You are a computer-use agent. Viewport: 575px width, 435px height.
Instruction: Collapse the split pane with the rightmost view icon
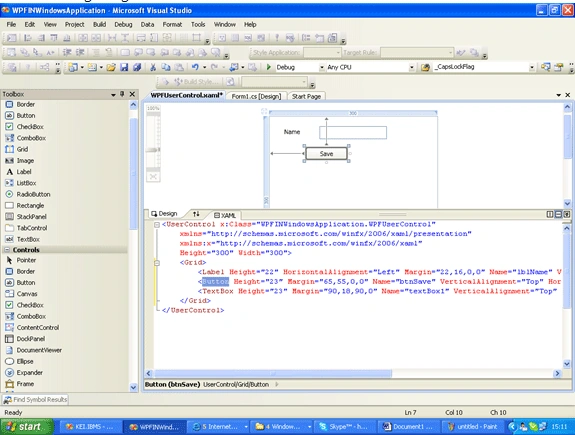pos(567,214)
